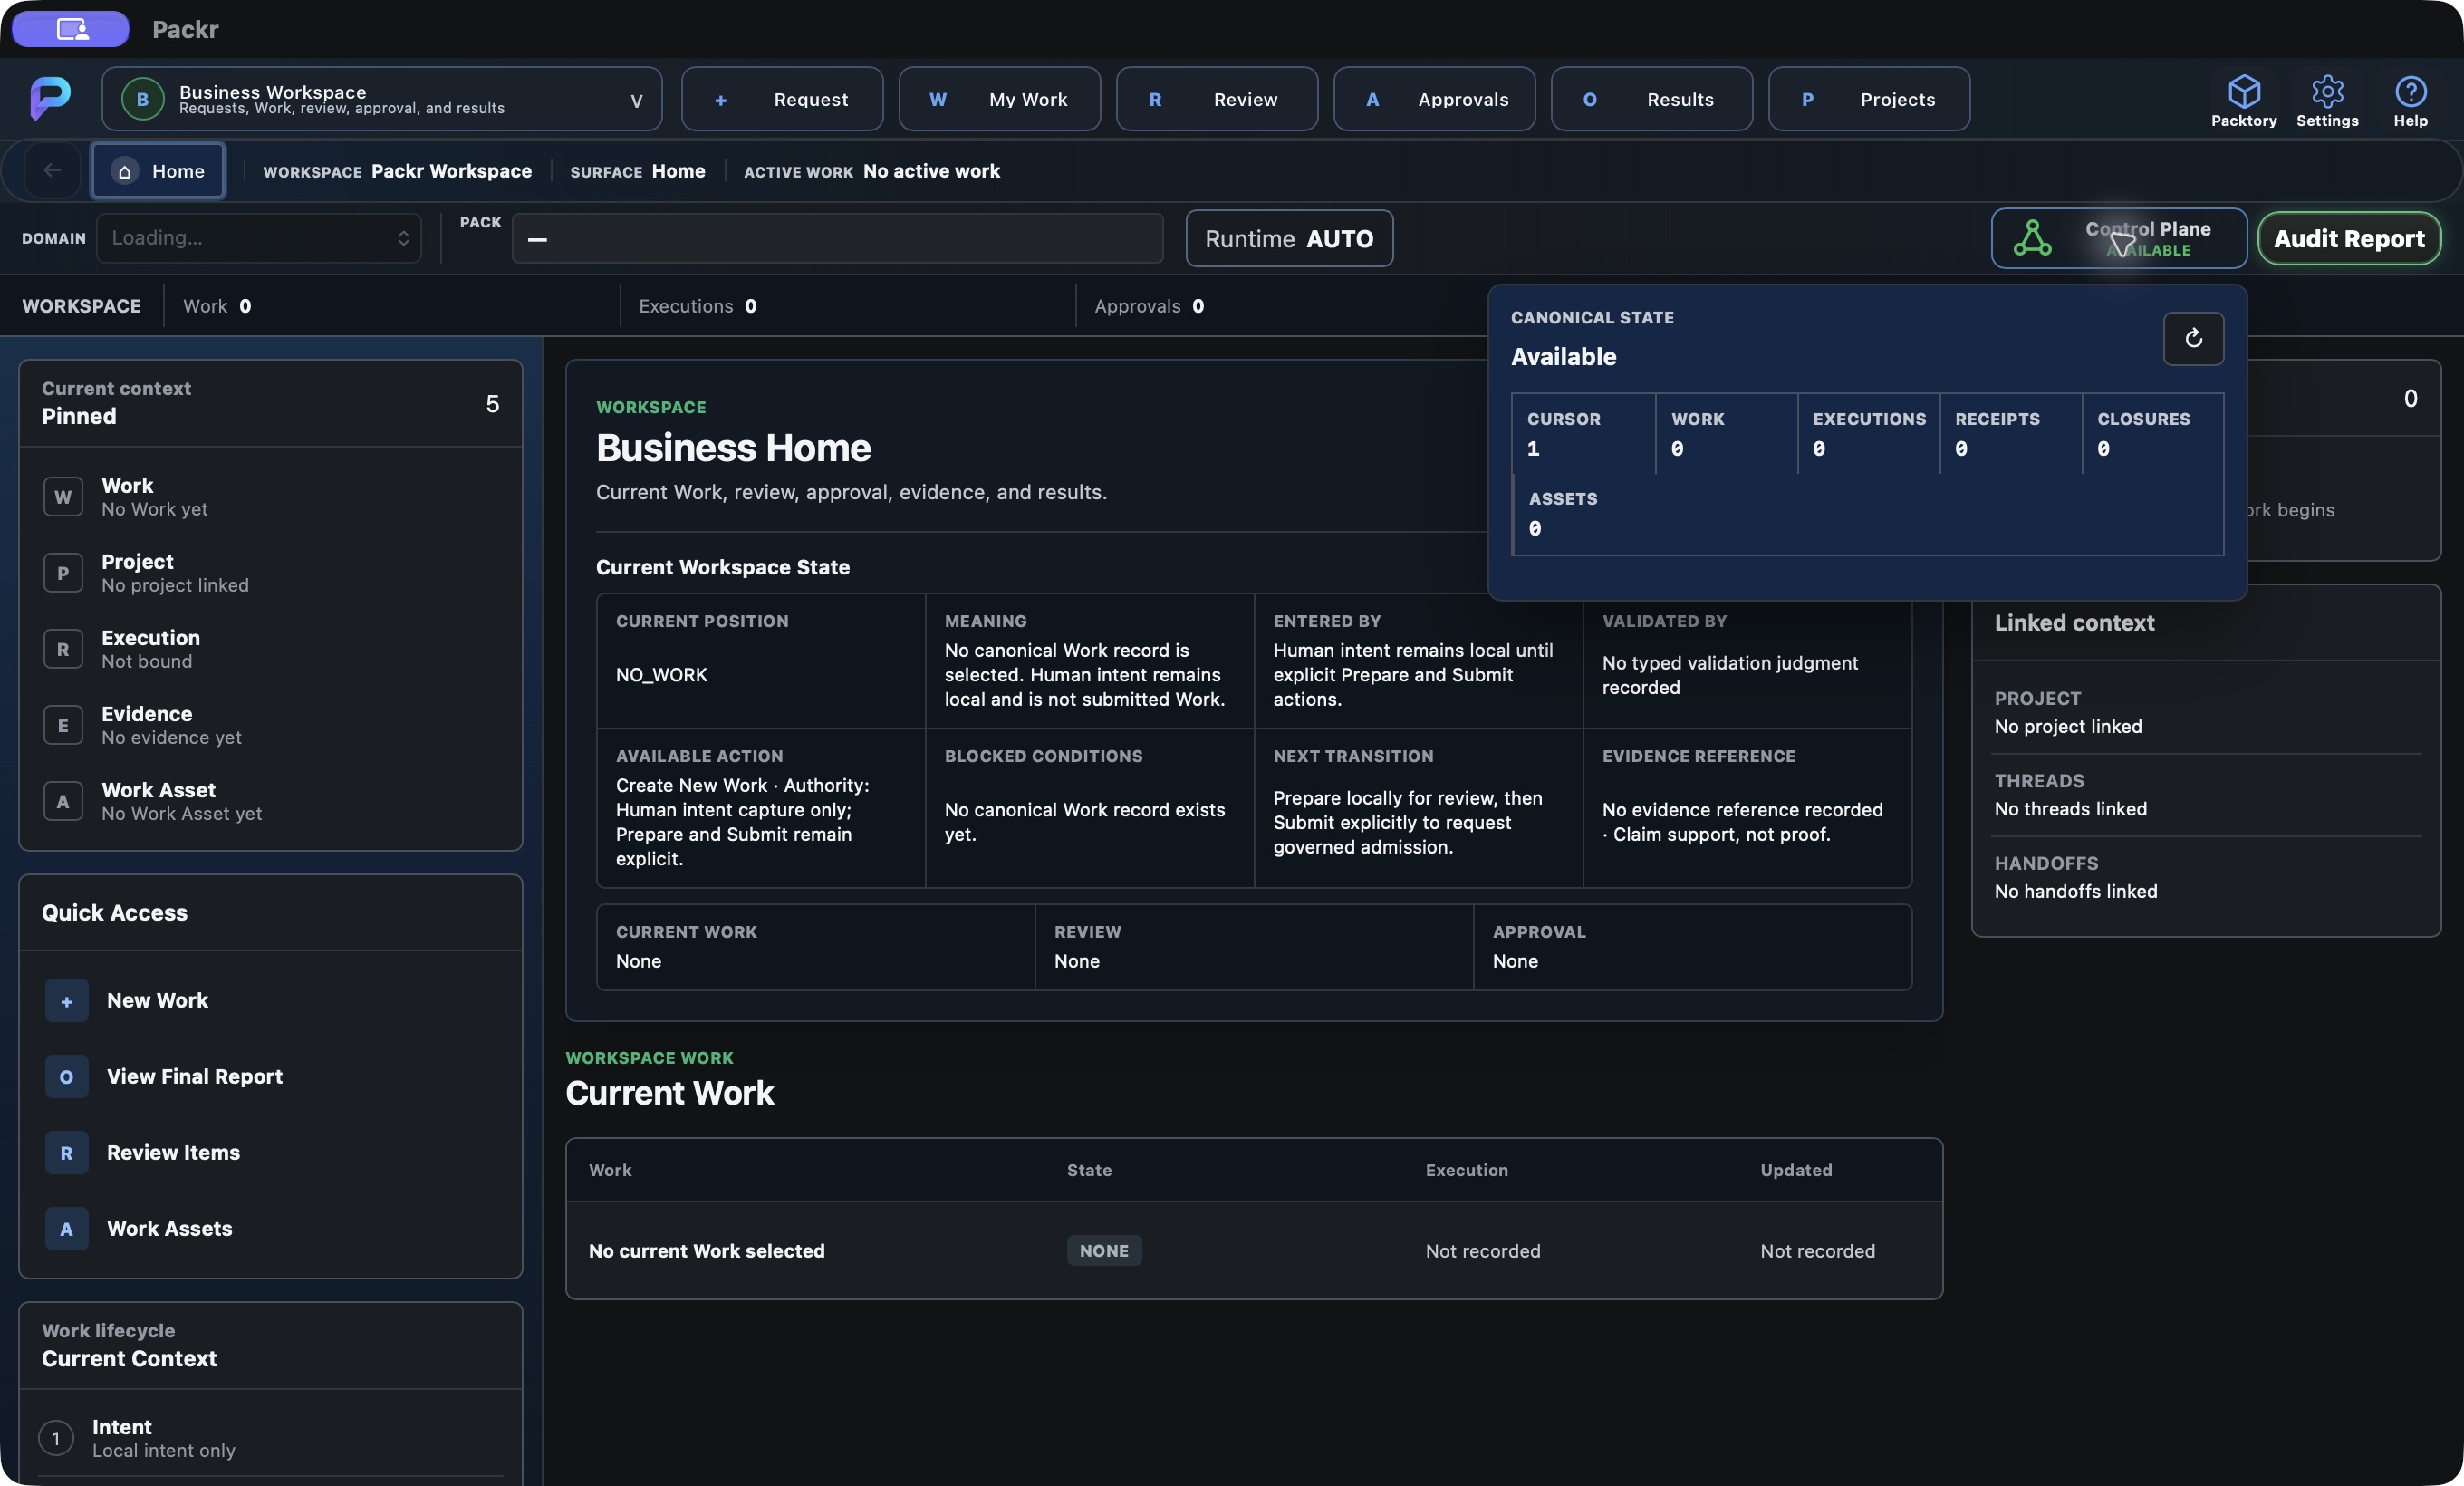Image resolution: width=2464 pixels, height=1486 pixels.
Task: Click the A icon beside Work Assets
Action: 66,1229
